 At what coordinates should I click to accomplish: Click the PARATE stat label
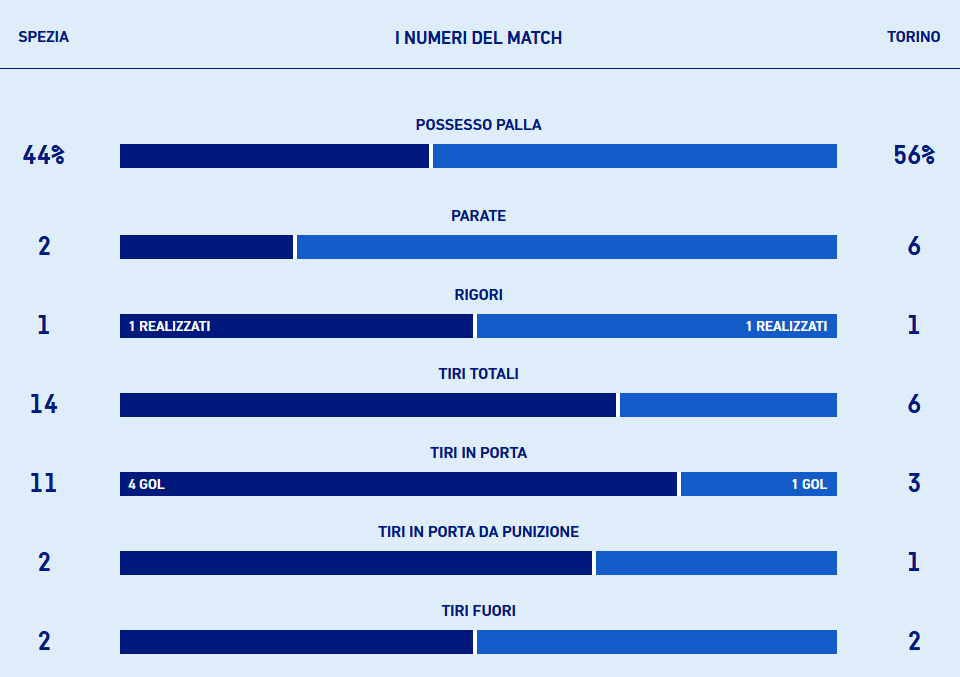click(x=478, y=216)
